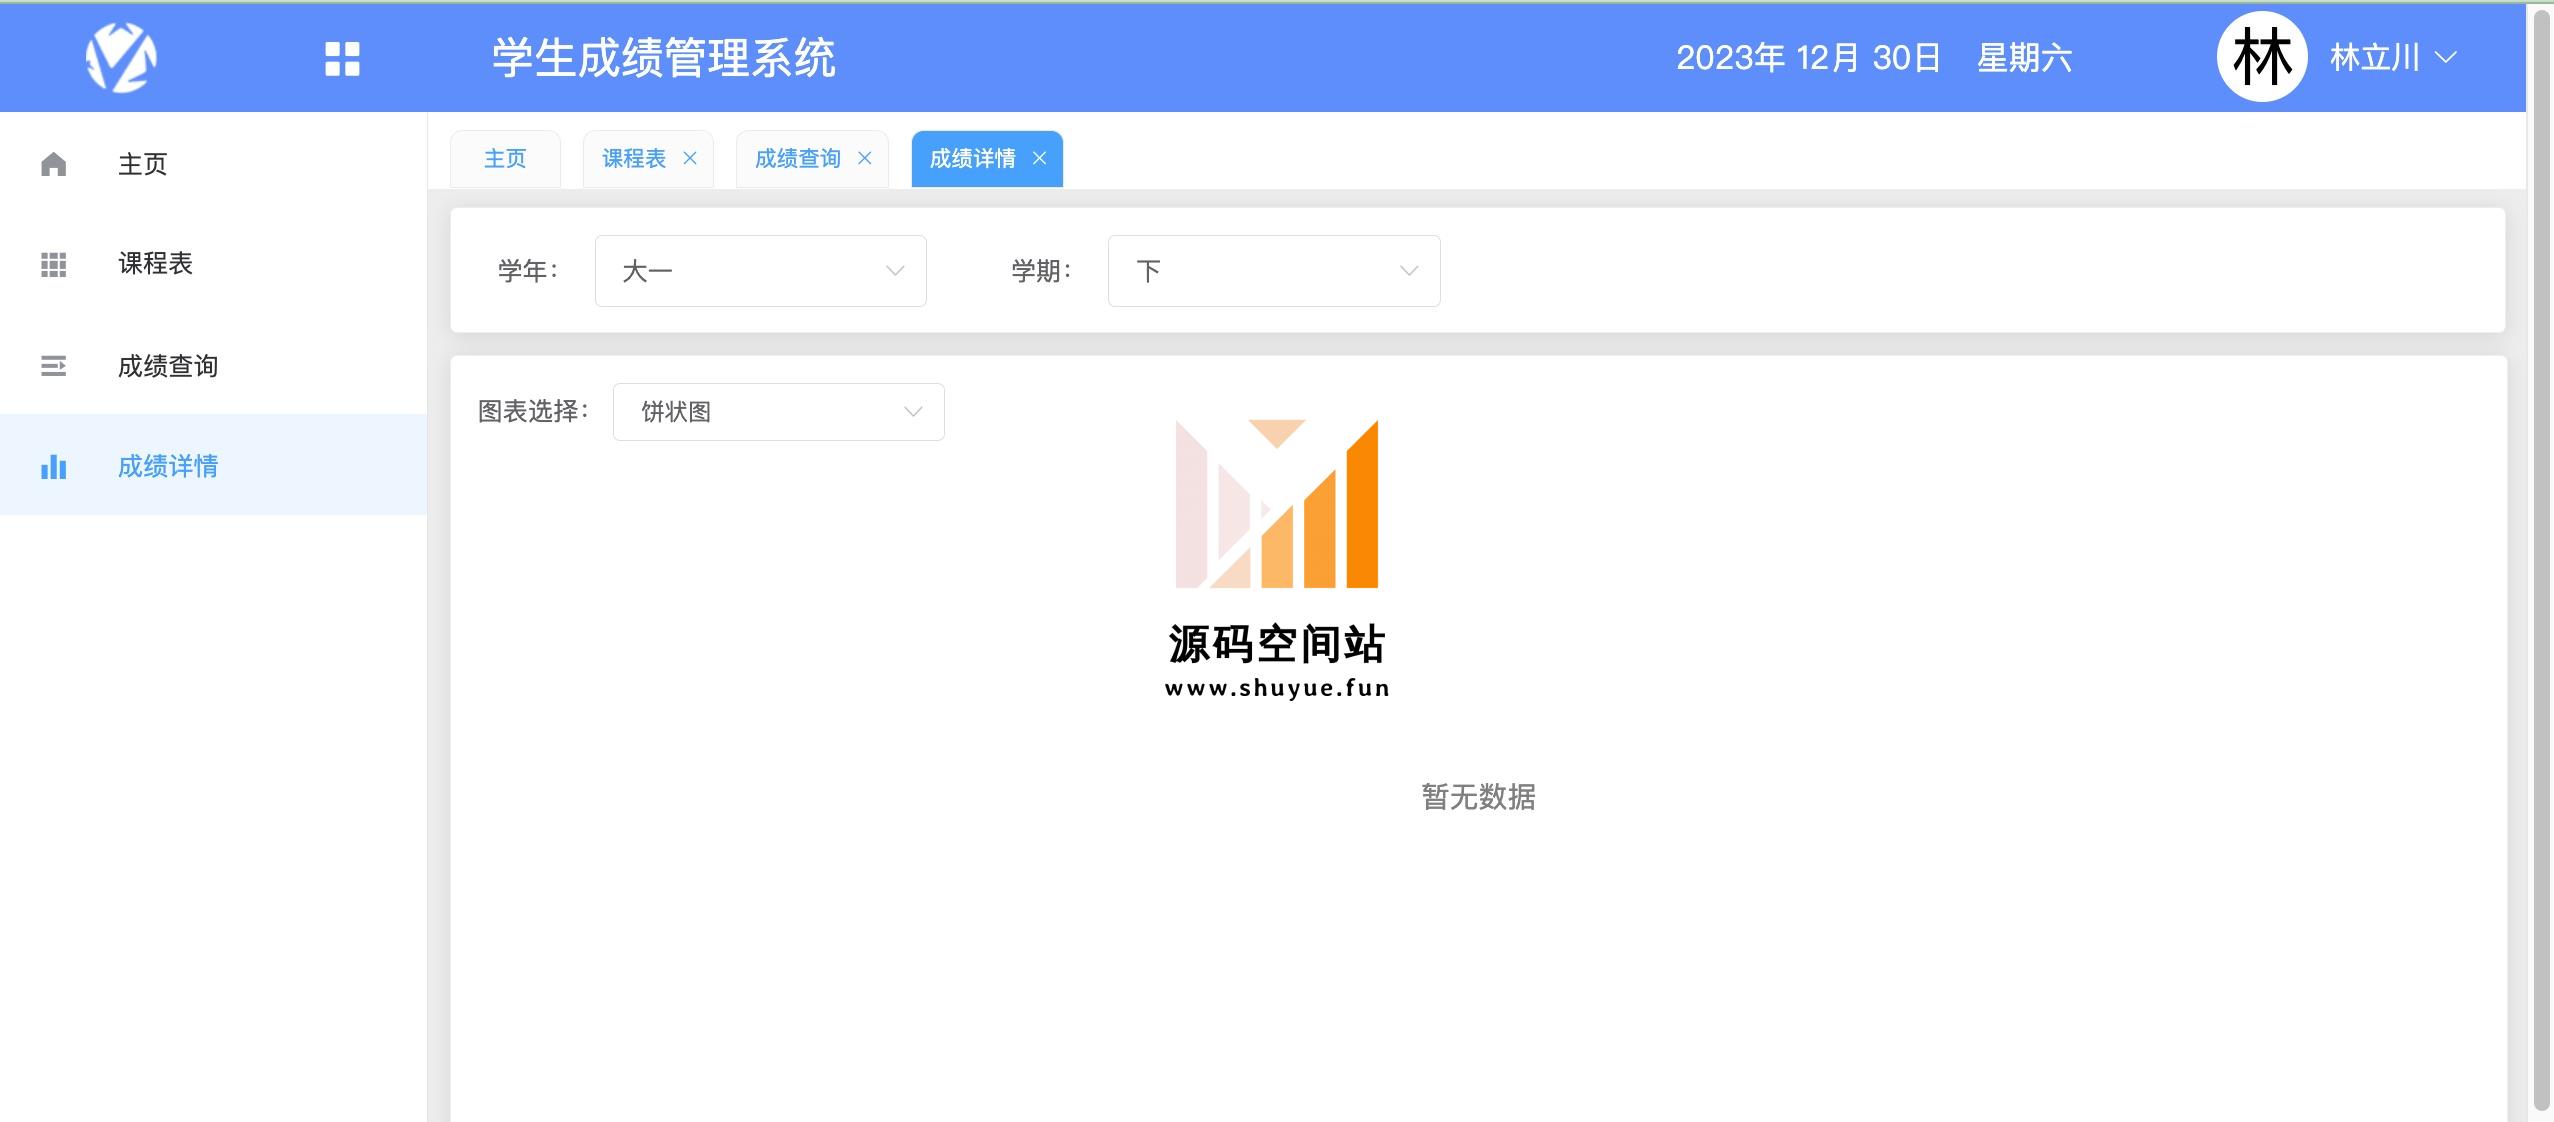Click the home icon in sidebar
This screenshot has height=1122, width=2554.
tap(53, 164)
